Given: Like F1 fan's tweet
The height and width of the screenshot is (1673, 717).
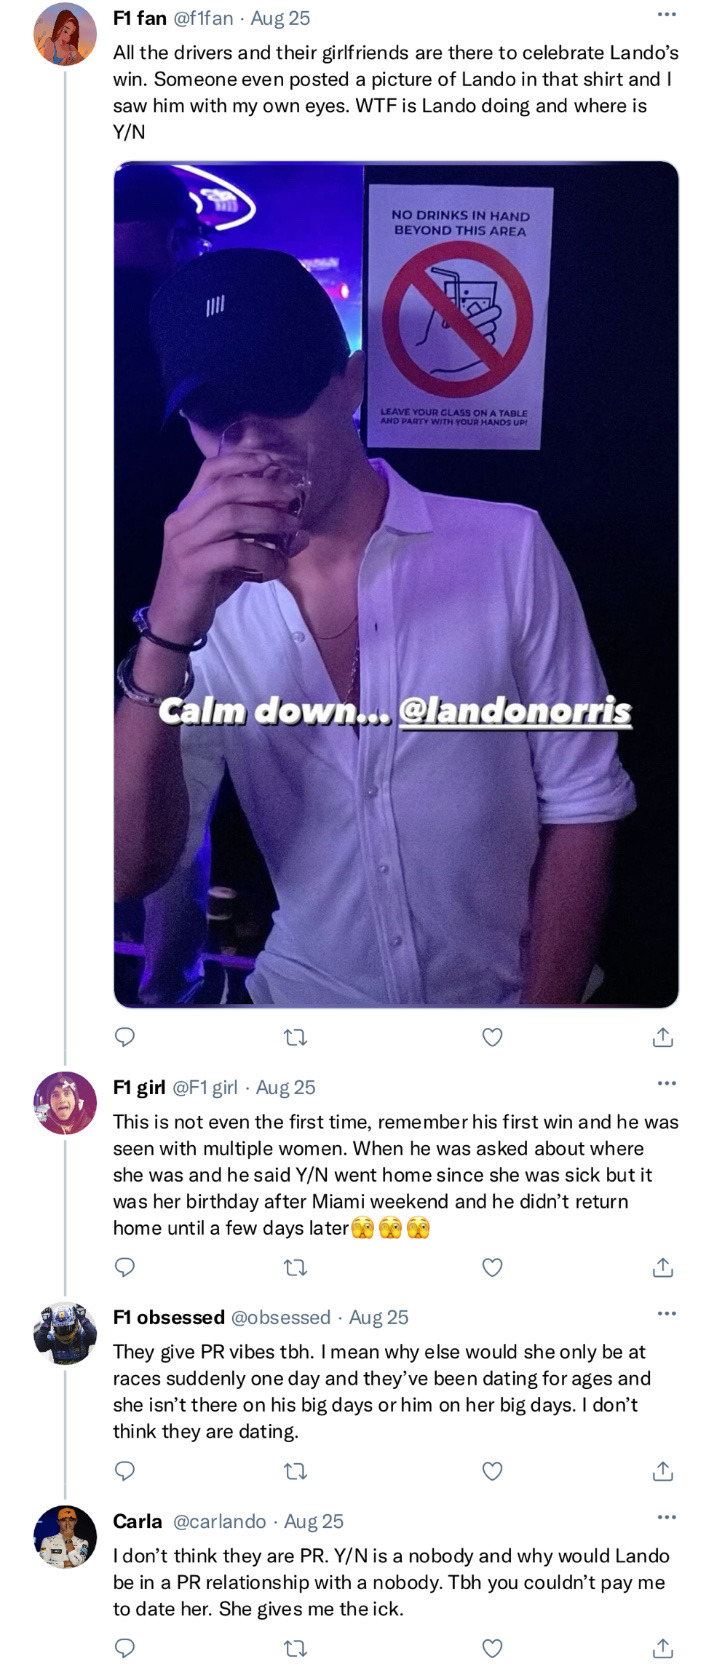Looking at the screenshot, I should 492,1037.
